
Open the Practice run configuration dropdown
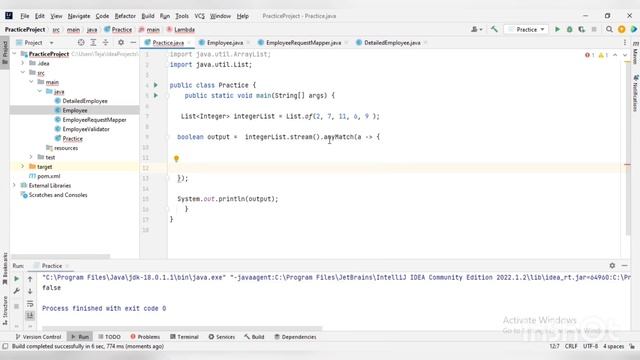click(527, 29)
